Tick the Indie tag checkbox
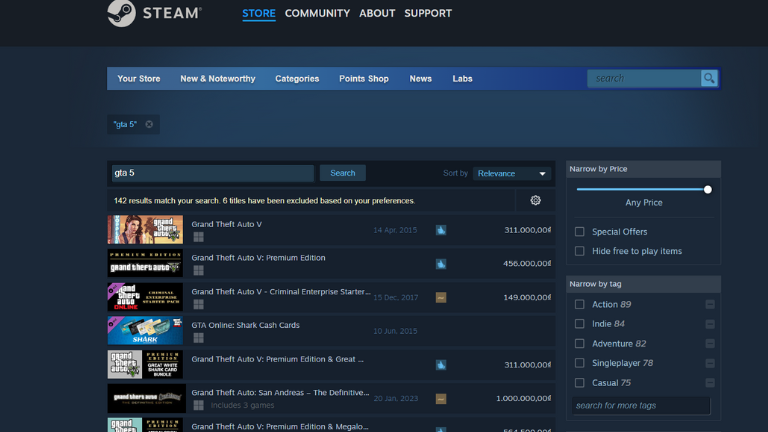The width and height of the screenshot is (768, 432). 579,324
